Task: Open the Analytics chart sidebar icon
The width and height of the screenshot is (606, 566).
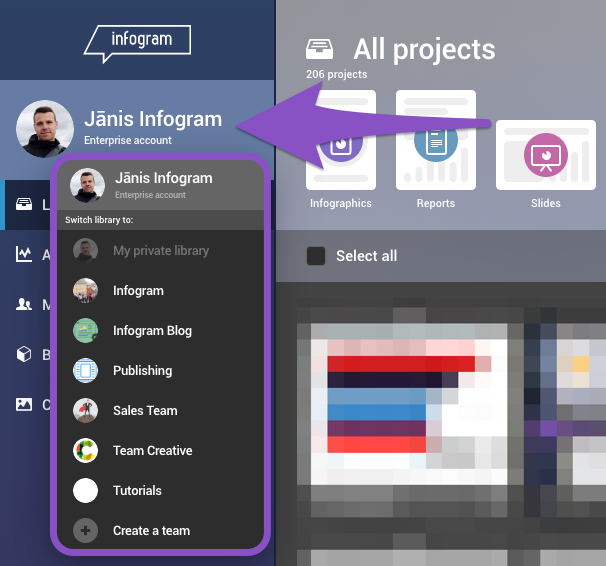Action: pos(24,254)
